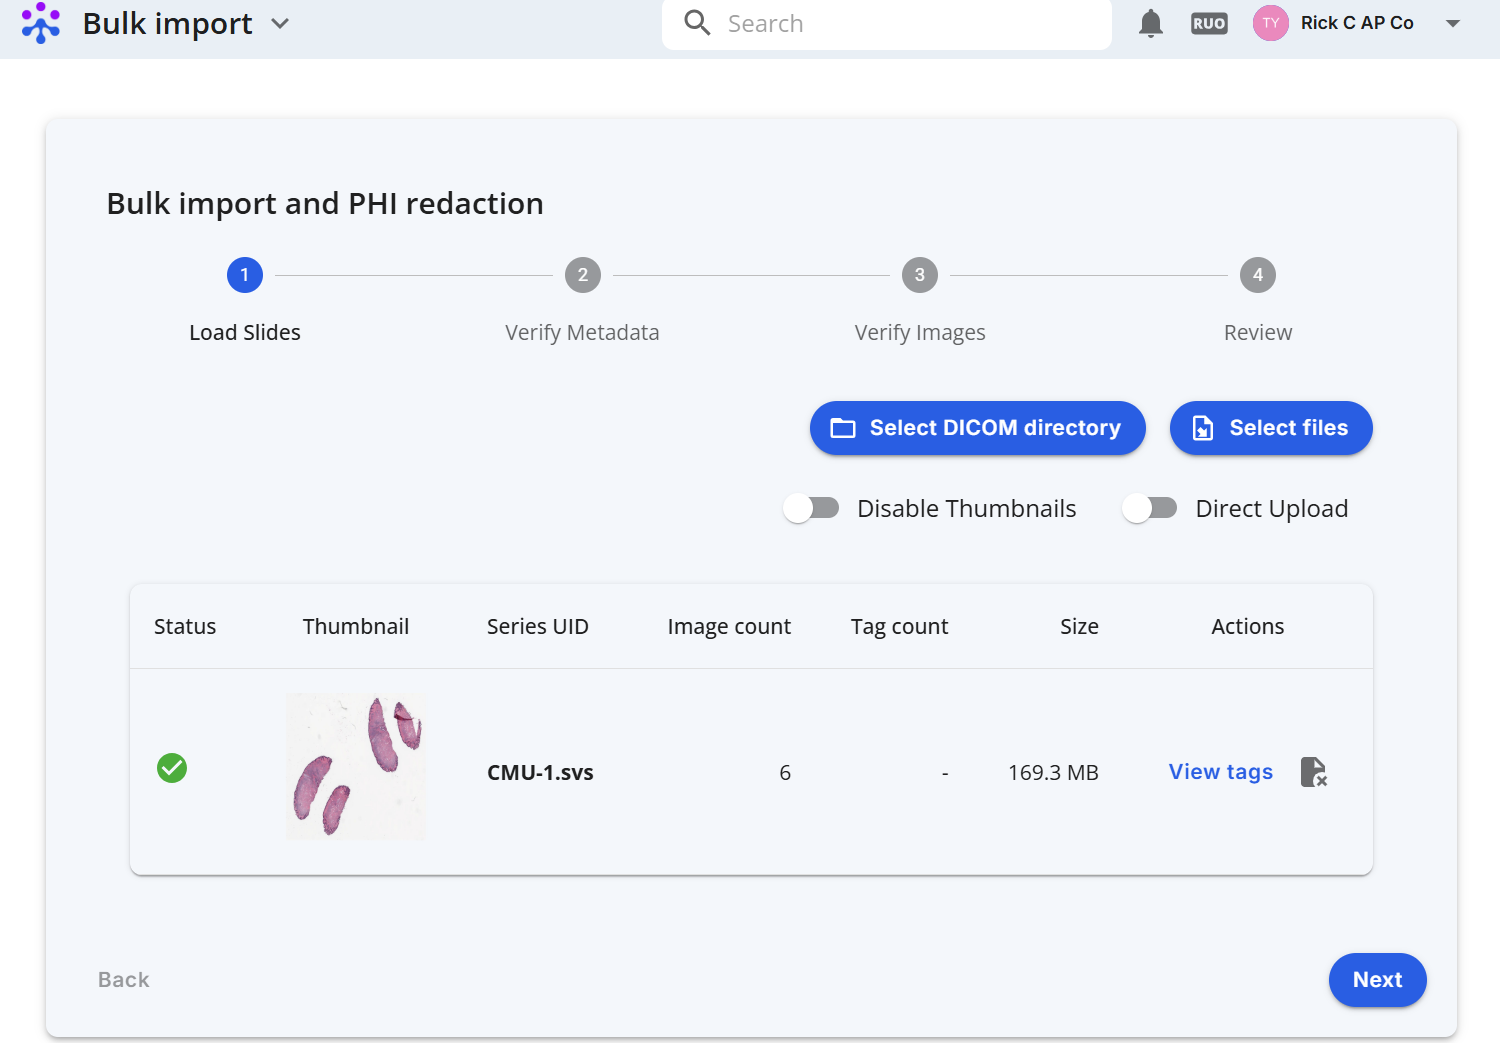Click the TY user avatar
The image size is (1500, 1043).
pos(1271,23)
